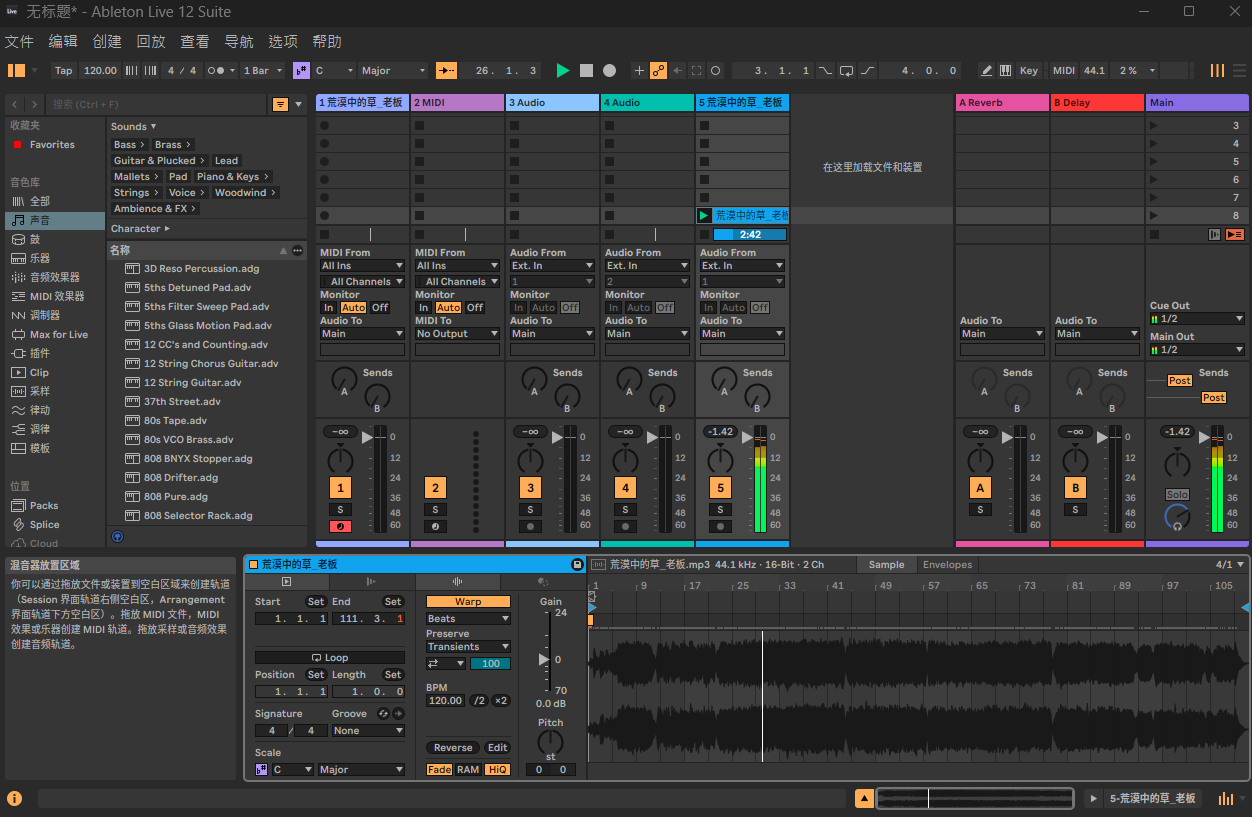Open the 回放 menu
The image size is (1252, 817).
pos(151,41)
